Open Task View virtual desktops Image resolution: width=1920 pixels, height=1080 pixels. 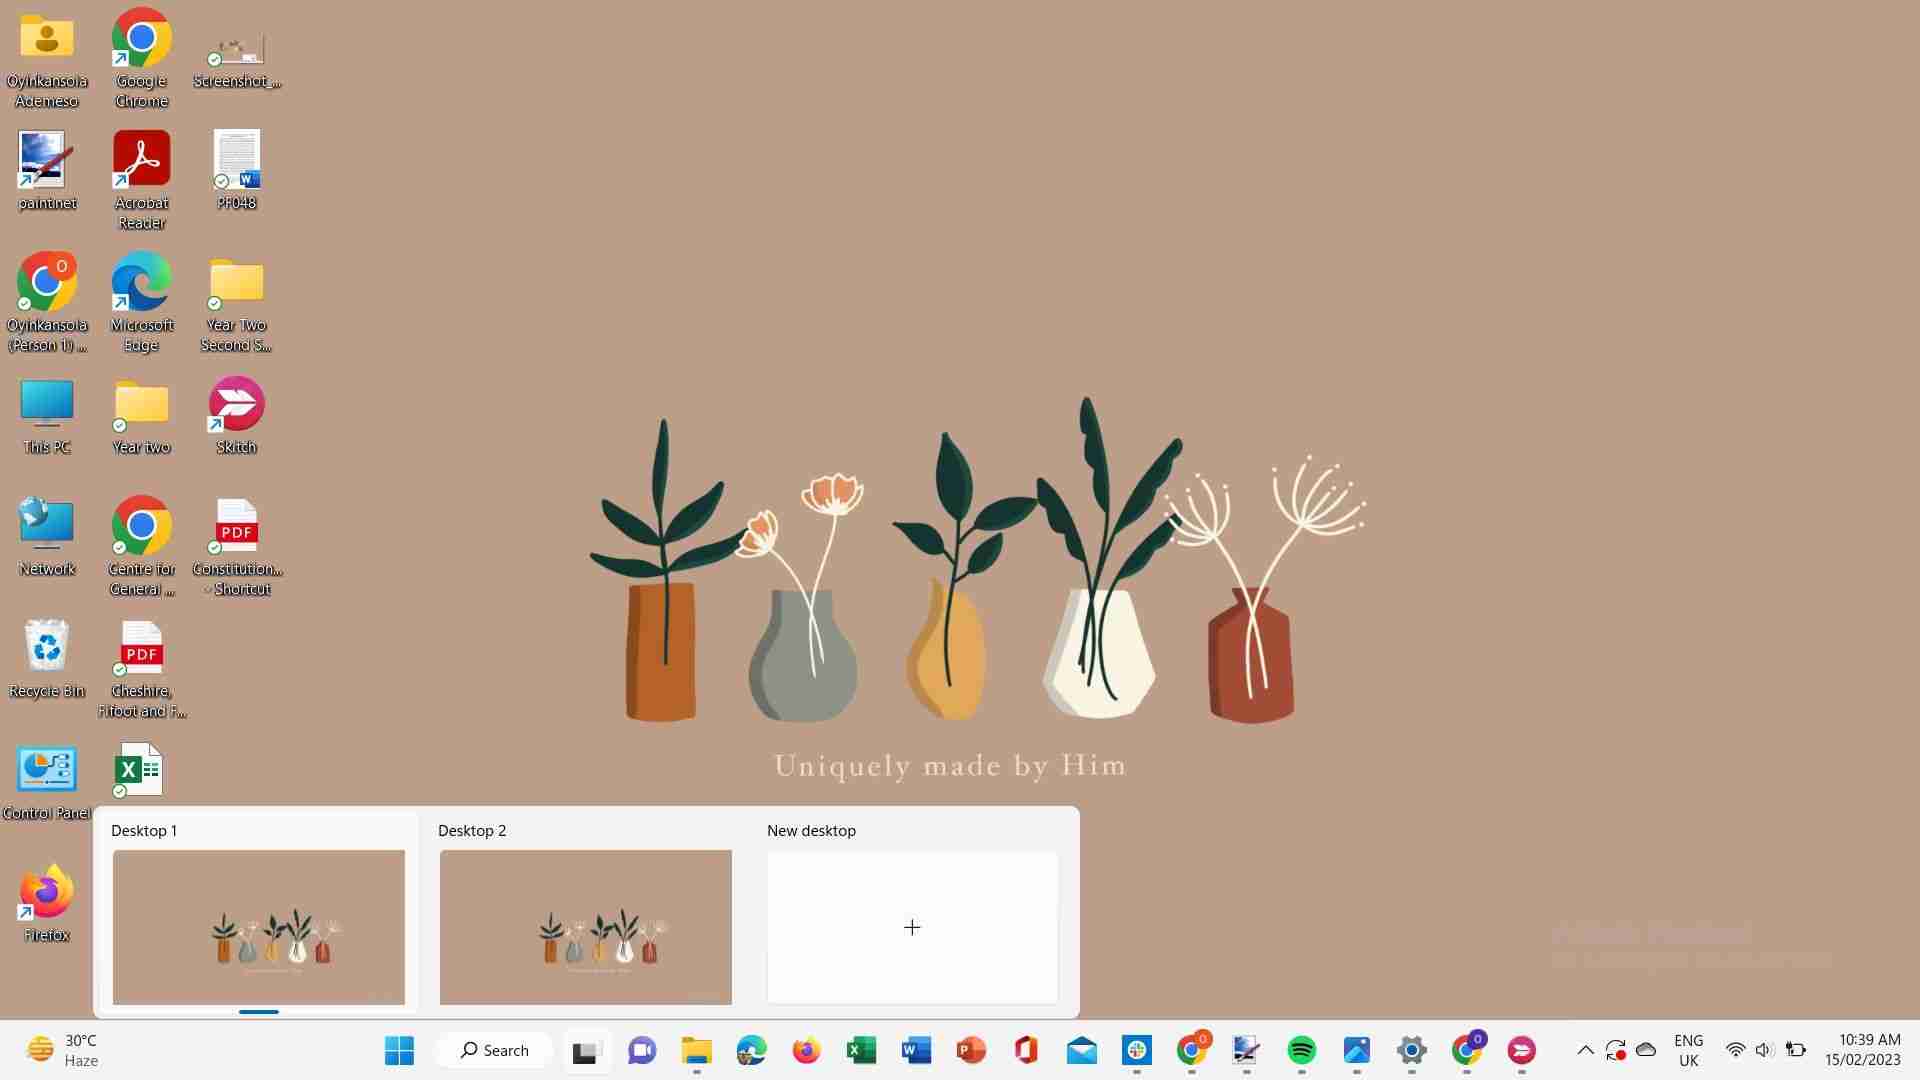(587, 1050)
